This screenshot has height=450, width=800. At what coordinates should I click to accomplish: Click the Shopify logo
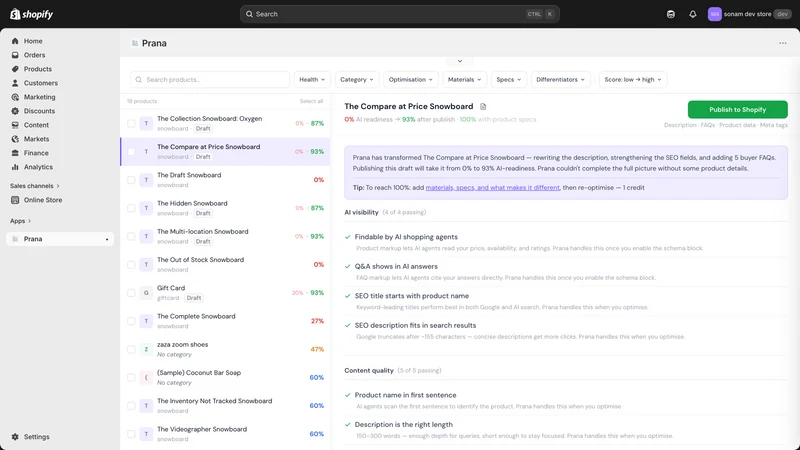click(x=31, y=14)
